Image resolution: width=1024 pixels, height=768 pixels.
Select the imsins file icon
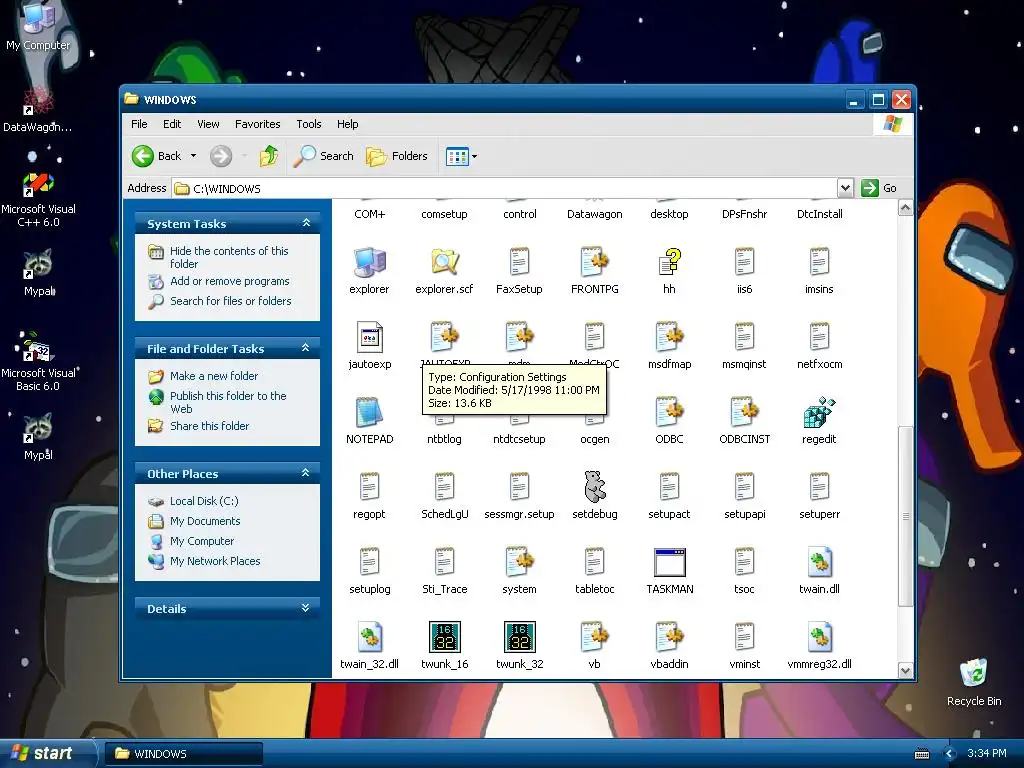click(819, 263)
